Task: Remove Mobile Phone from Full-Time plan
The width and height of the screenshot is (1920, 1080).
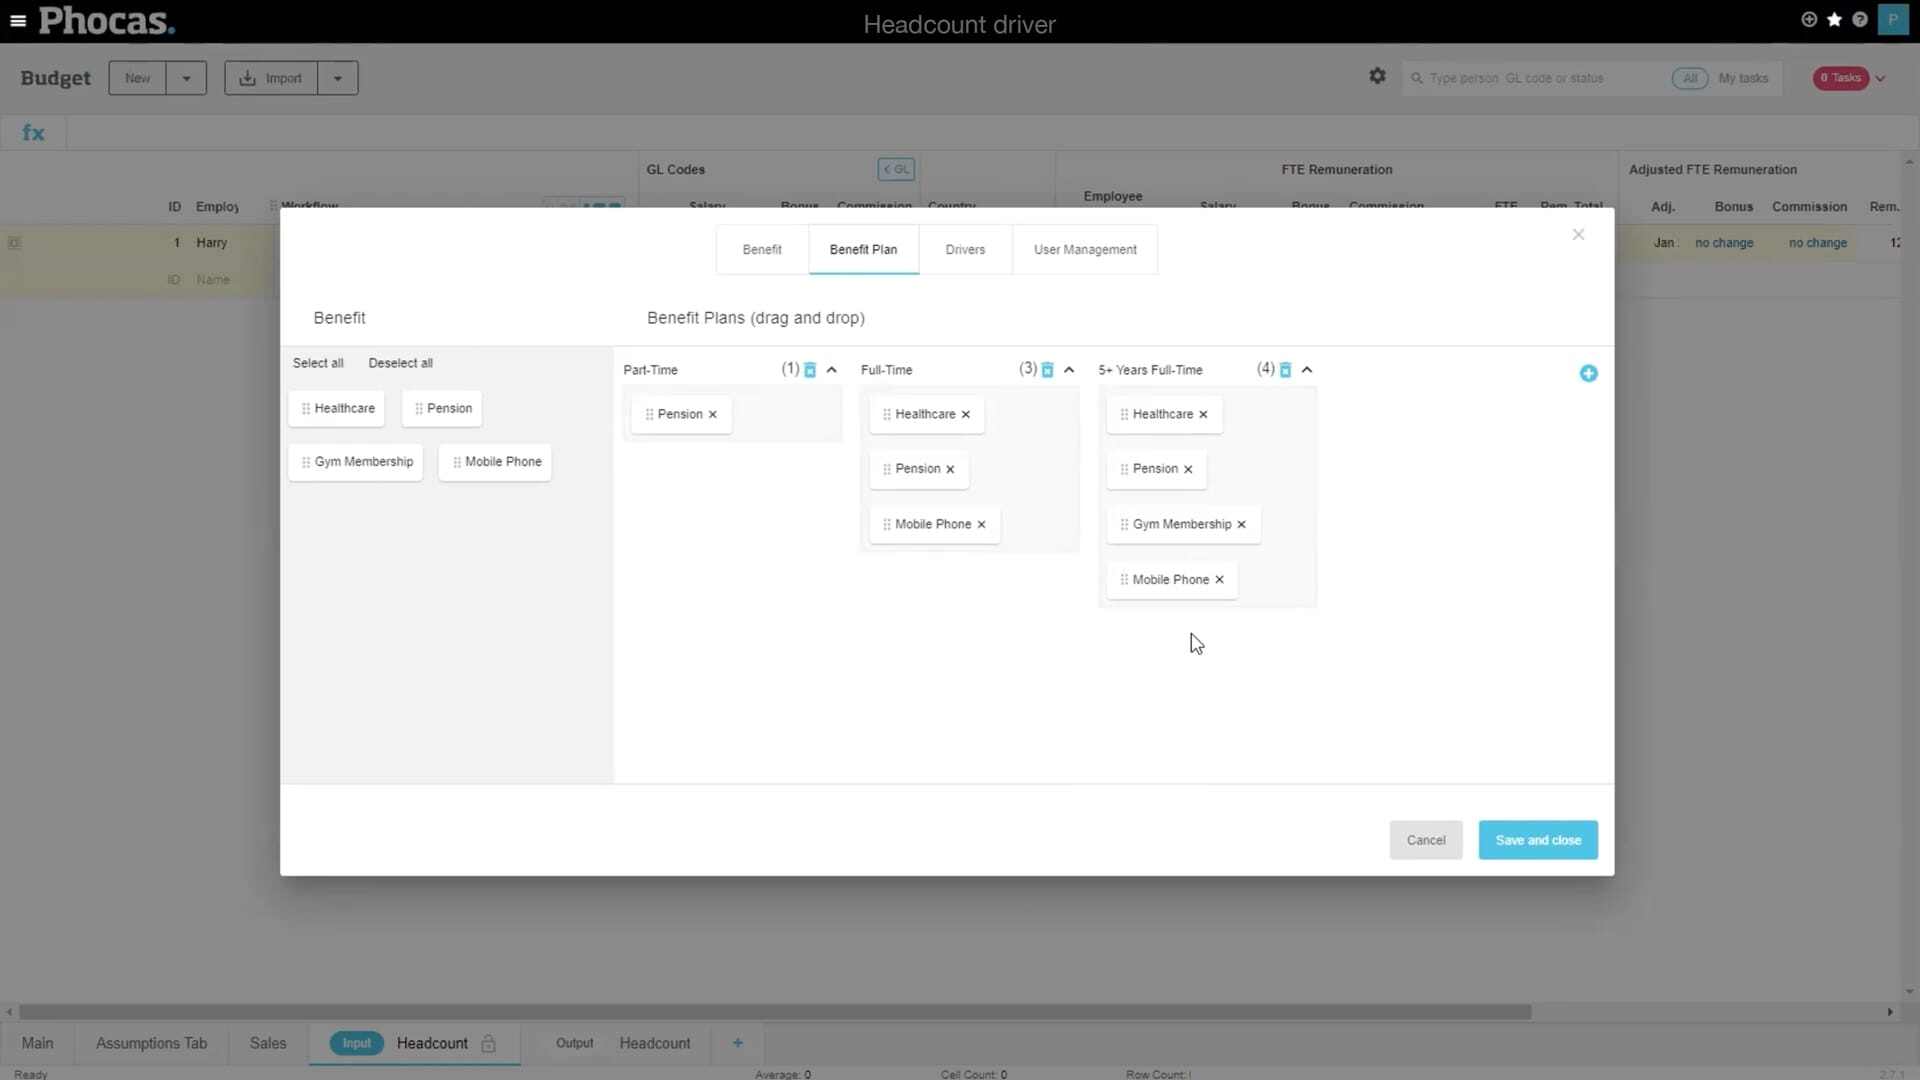Action: pos(981,524)
